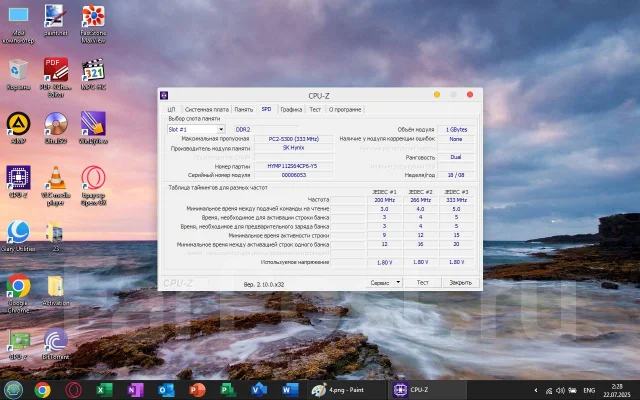The width and height of the screenshot is (640, 400).
Task: Select the SPD tab
Action: coord(266,109)
